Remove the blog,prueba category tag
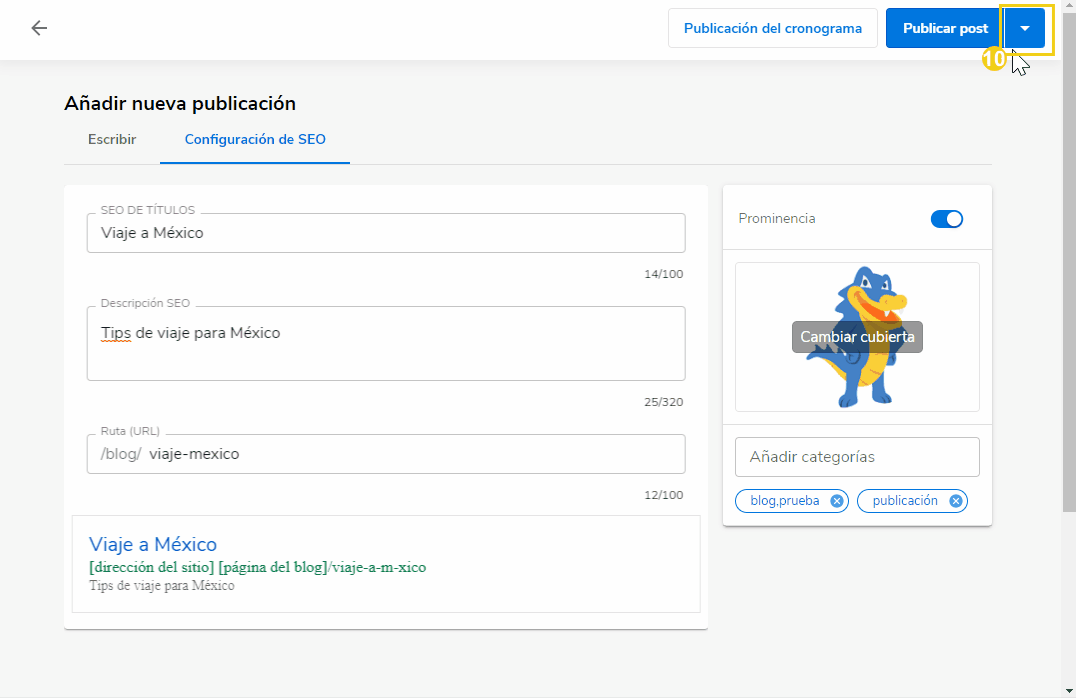Viewport: 1076px width, 698px height. [837, 501]
